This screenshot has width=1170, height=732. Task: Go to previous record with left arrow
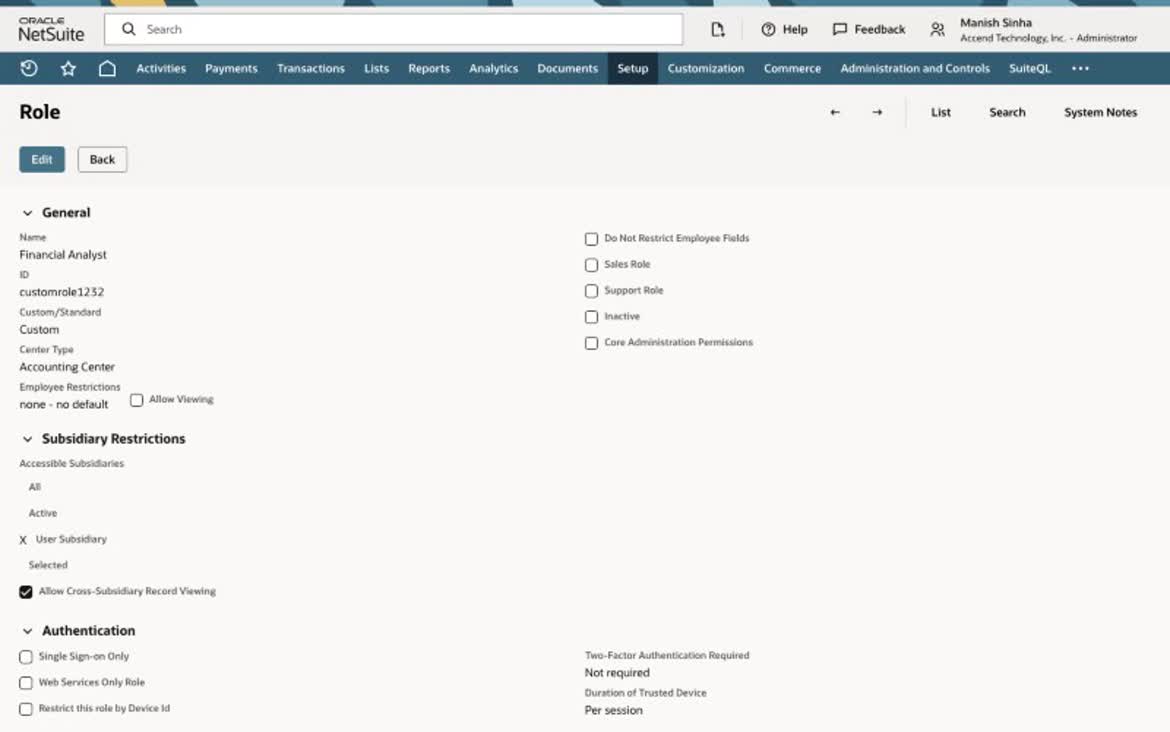(835, 112)
